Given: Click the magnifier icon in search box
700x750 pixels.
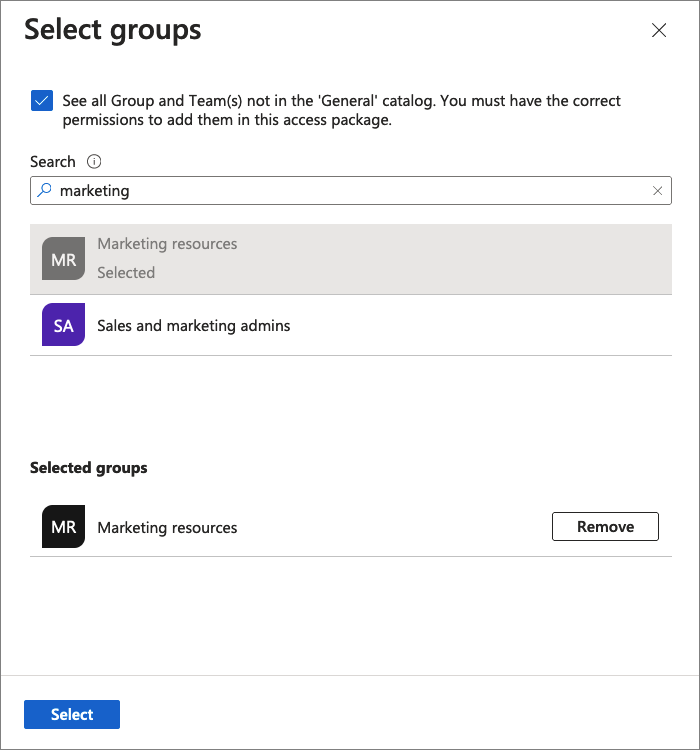Looking at the screenshot, I should click(x=44, y=190).
